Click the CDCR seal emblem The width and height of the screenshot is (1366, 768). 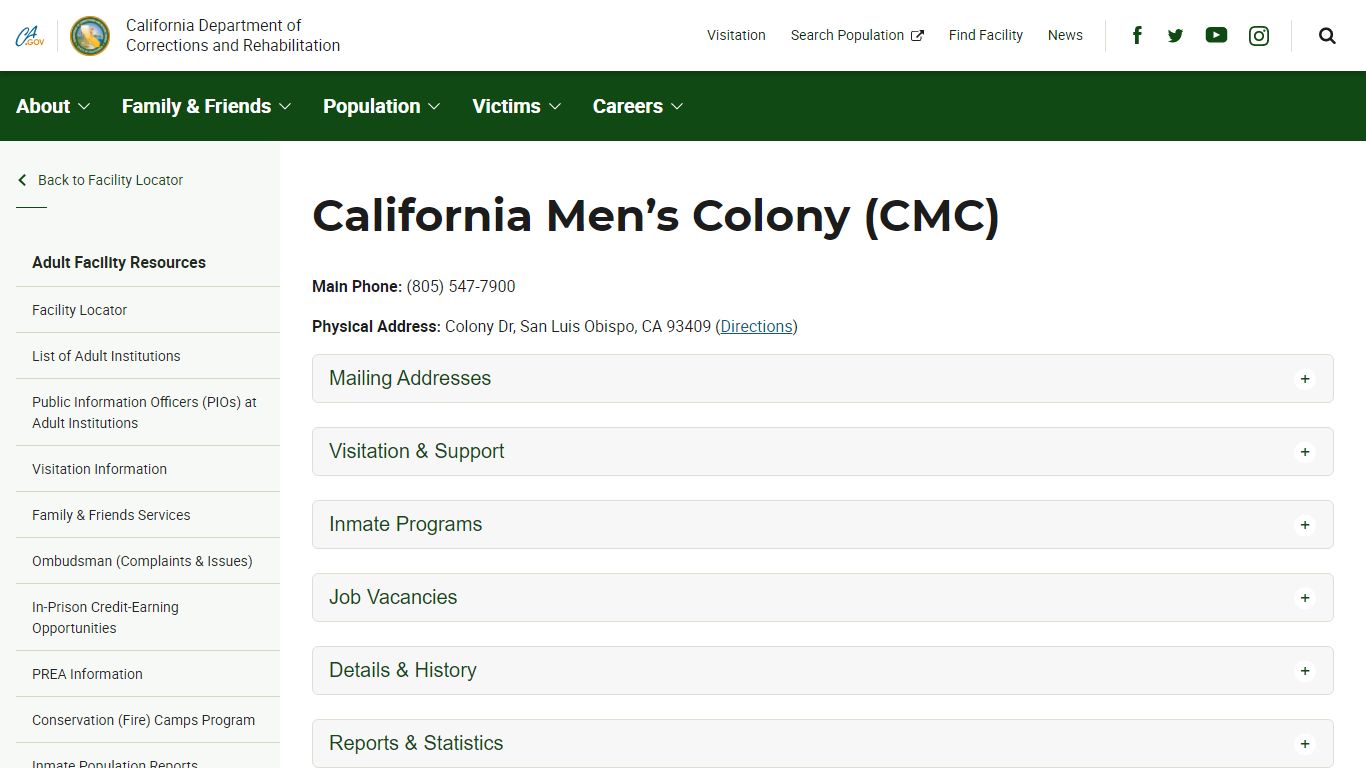pyautogui.click(x=90, y=36)
